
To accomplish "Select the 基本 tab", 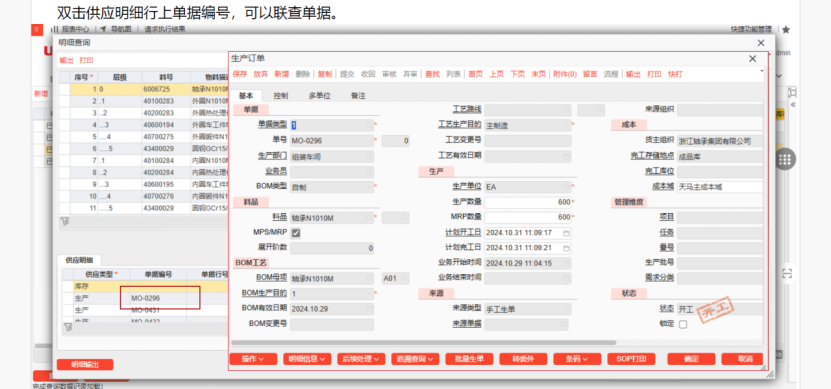I will coord(246,96).
